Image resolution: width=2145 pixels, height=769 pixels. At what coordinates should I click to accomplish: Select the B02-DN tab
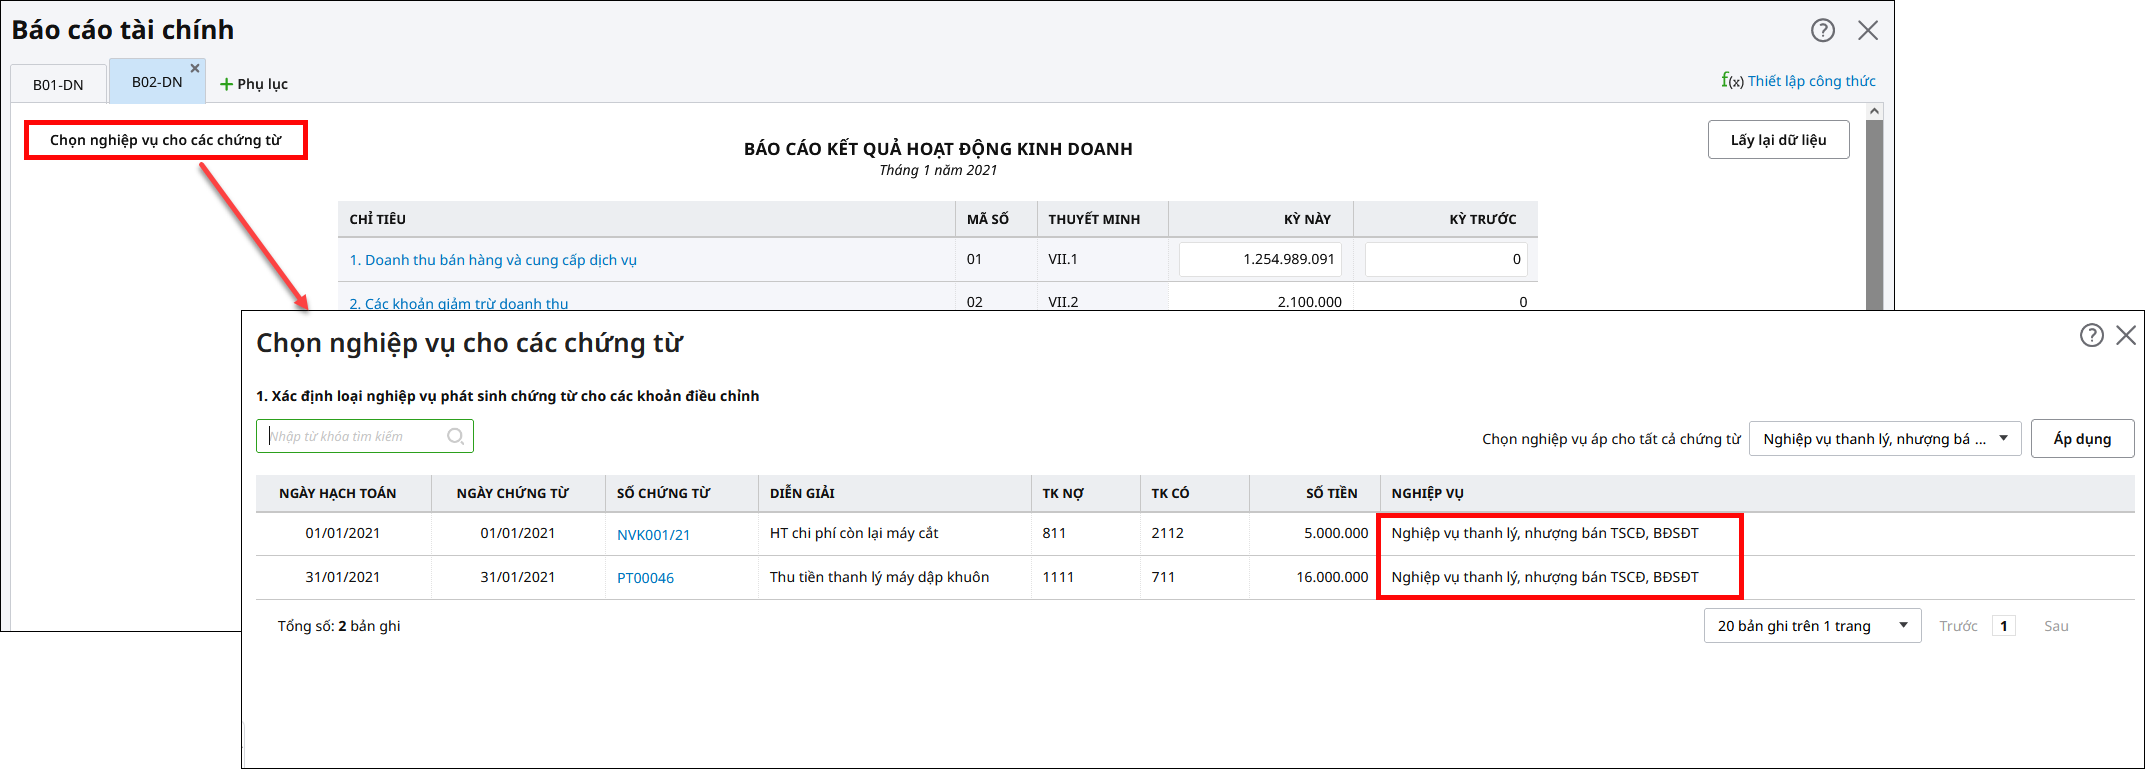coord(157,82)
